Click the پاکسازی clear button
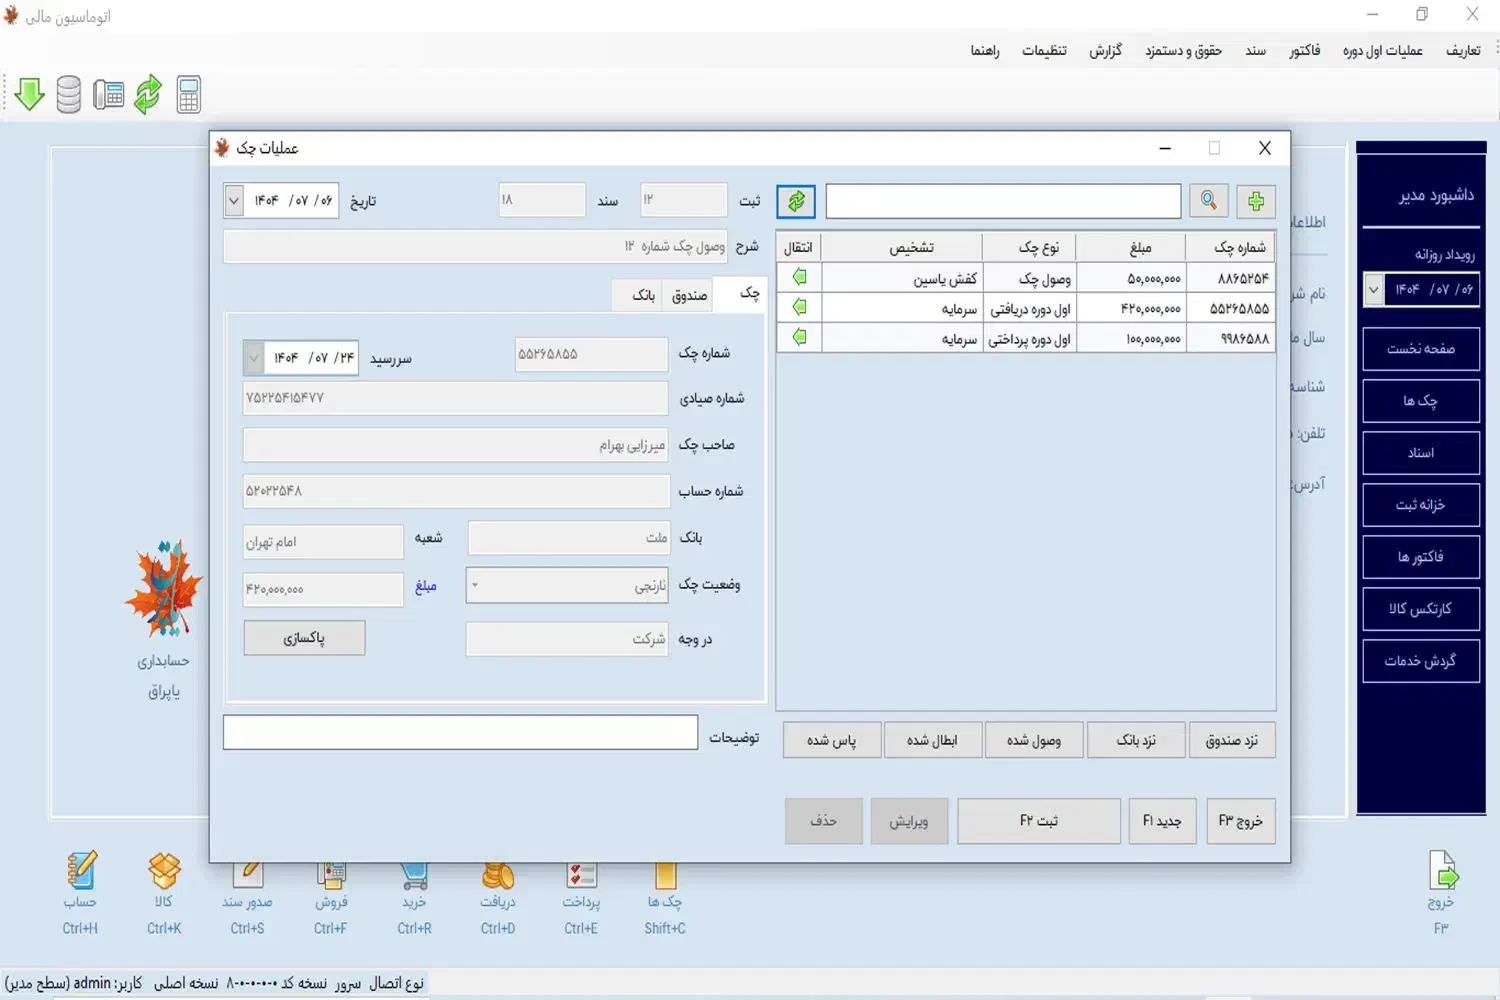 coord(304,638)
